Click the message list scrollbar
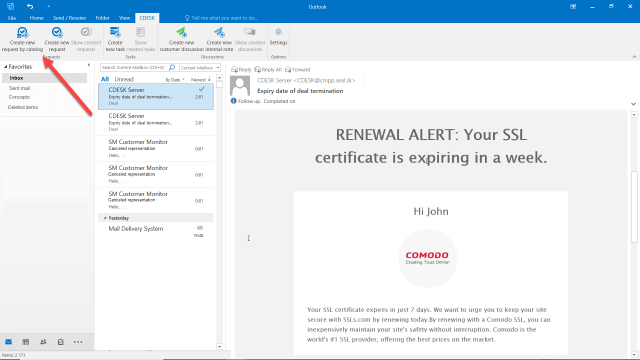Image resolution: width=640 pixels, height=360 pixels. pyautogui.click(x=220, y=84)
